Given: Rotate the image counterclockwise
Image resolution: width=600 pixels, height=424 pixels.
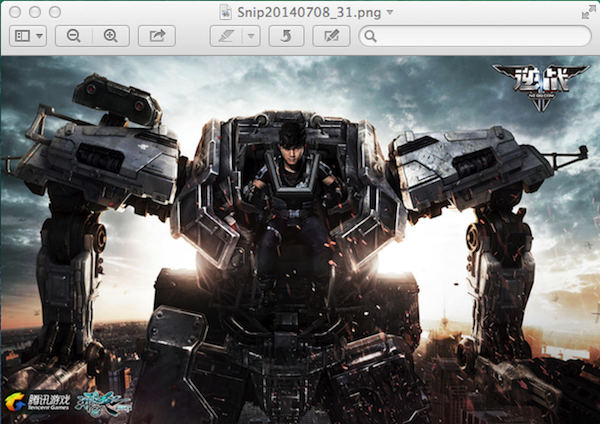Looking at the screenshot, I should [286, 36].
